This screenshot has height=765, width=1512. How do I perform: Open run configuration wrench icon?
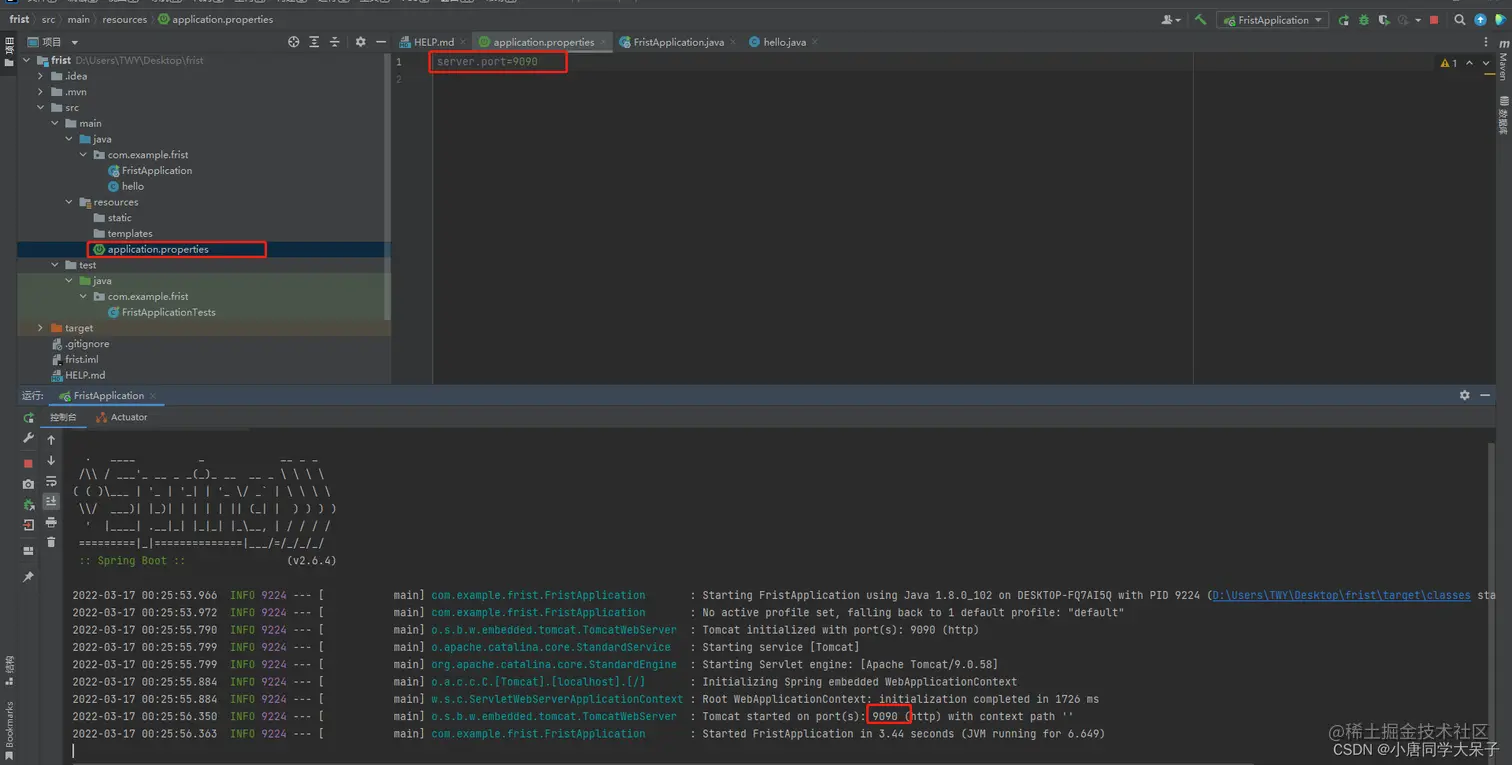pyautogui.click(x=28, y=439)
